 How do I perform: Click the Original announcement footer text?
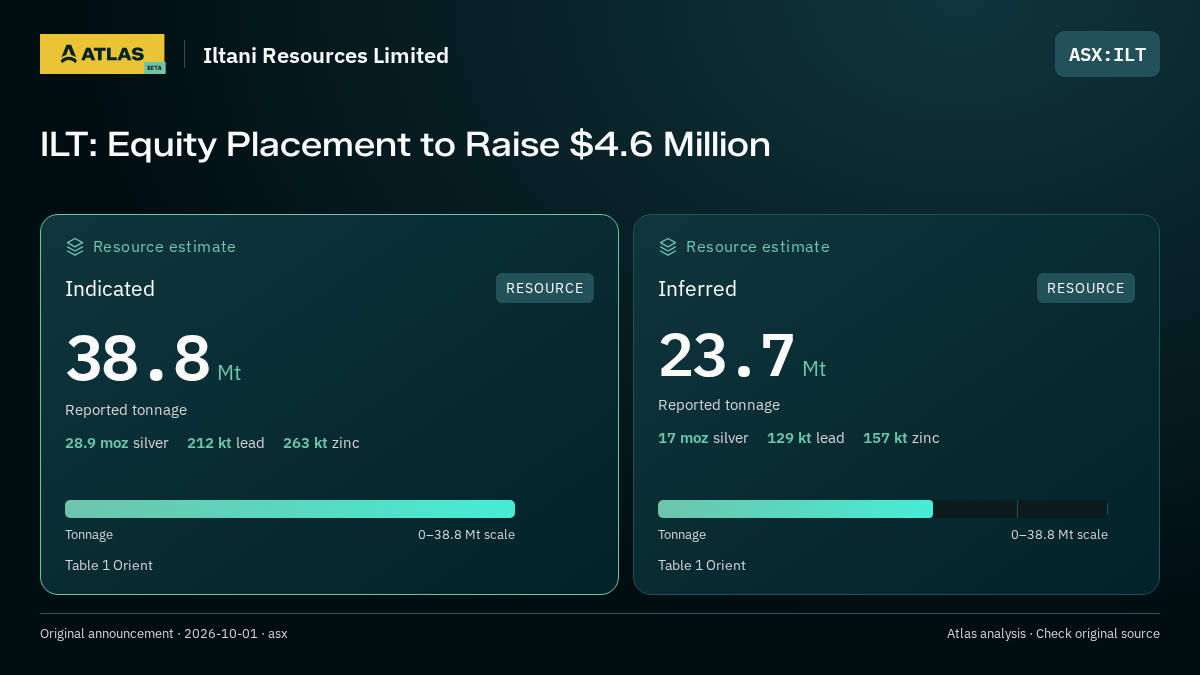pos(164,634)
